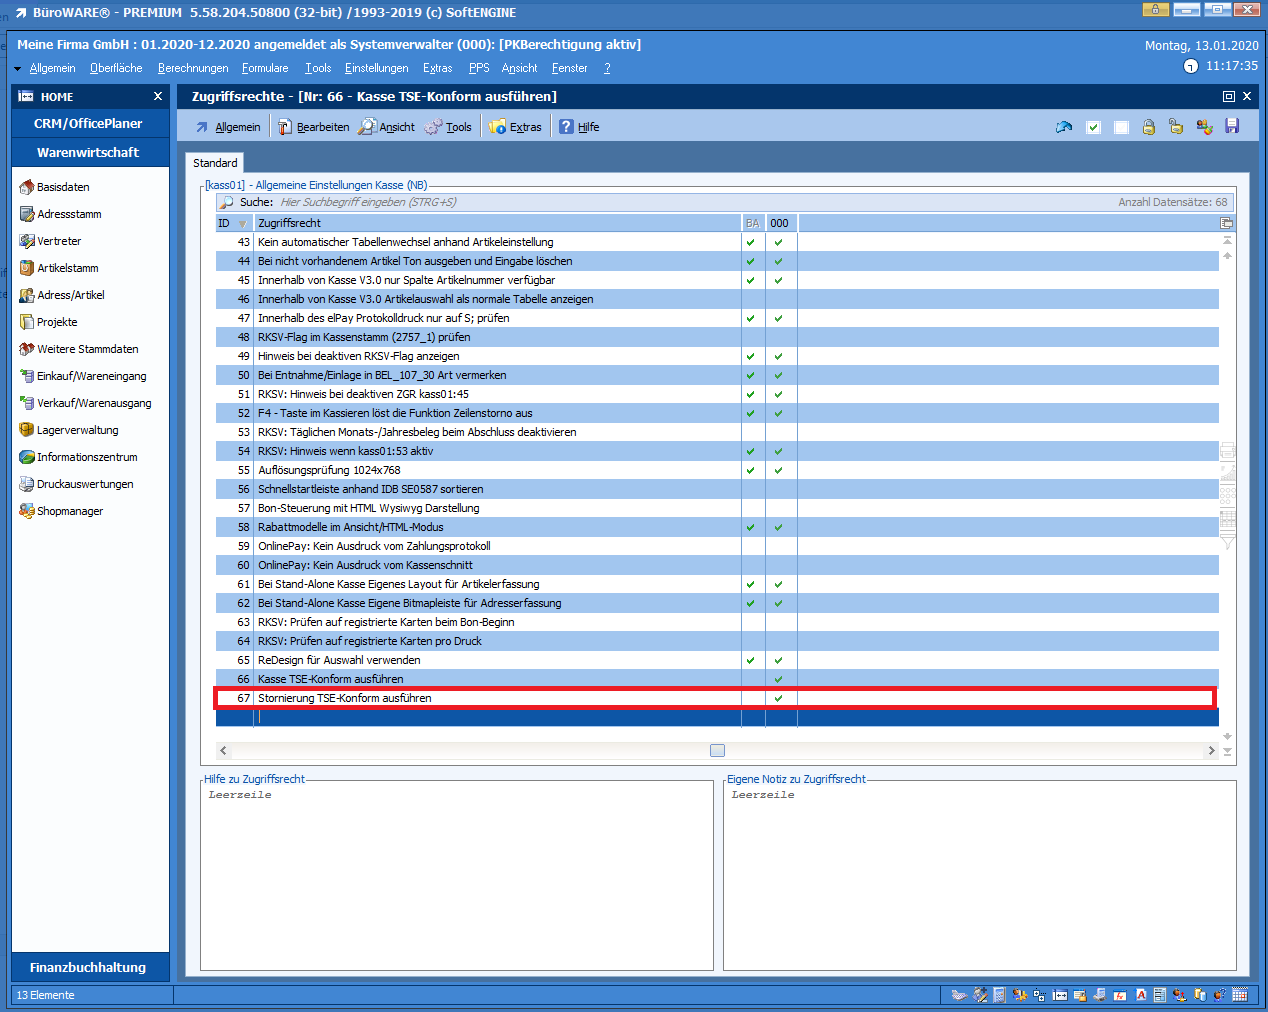The width and height of the screenshot is (1268, 1012).
Task: Select the Standard tab
Action: 215,163
